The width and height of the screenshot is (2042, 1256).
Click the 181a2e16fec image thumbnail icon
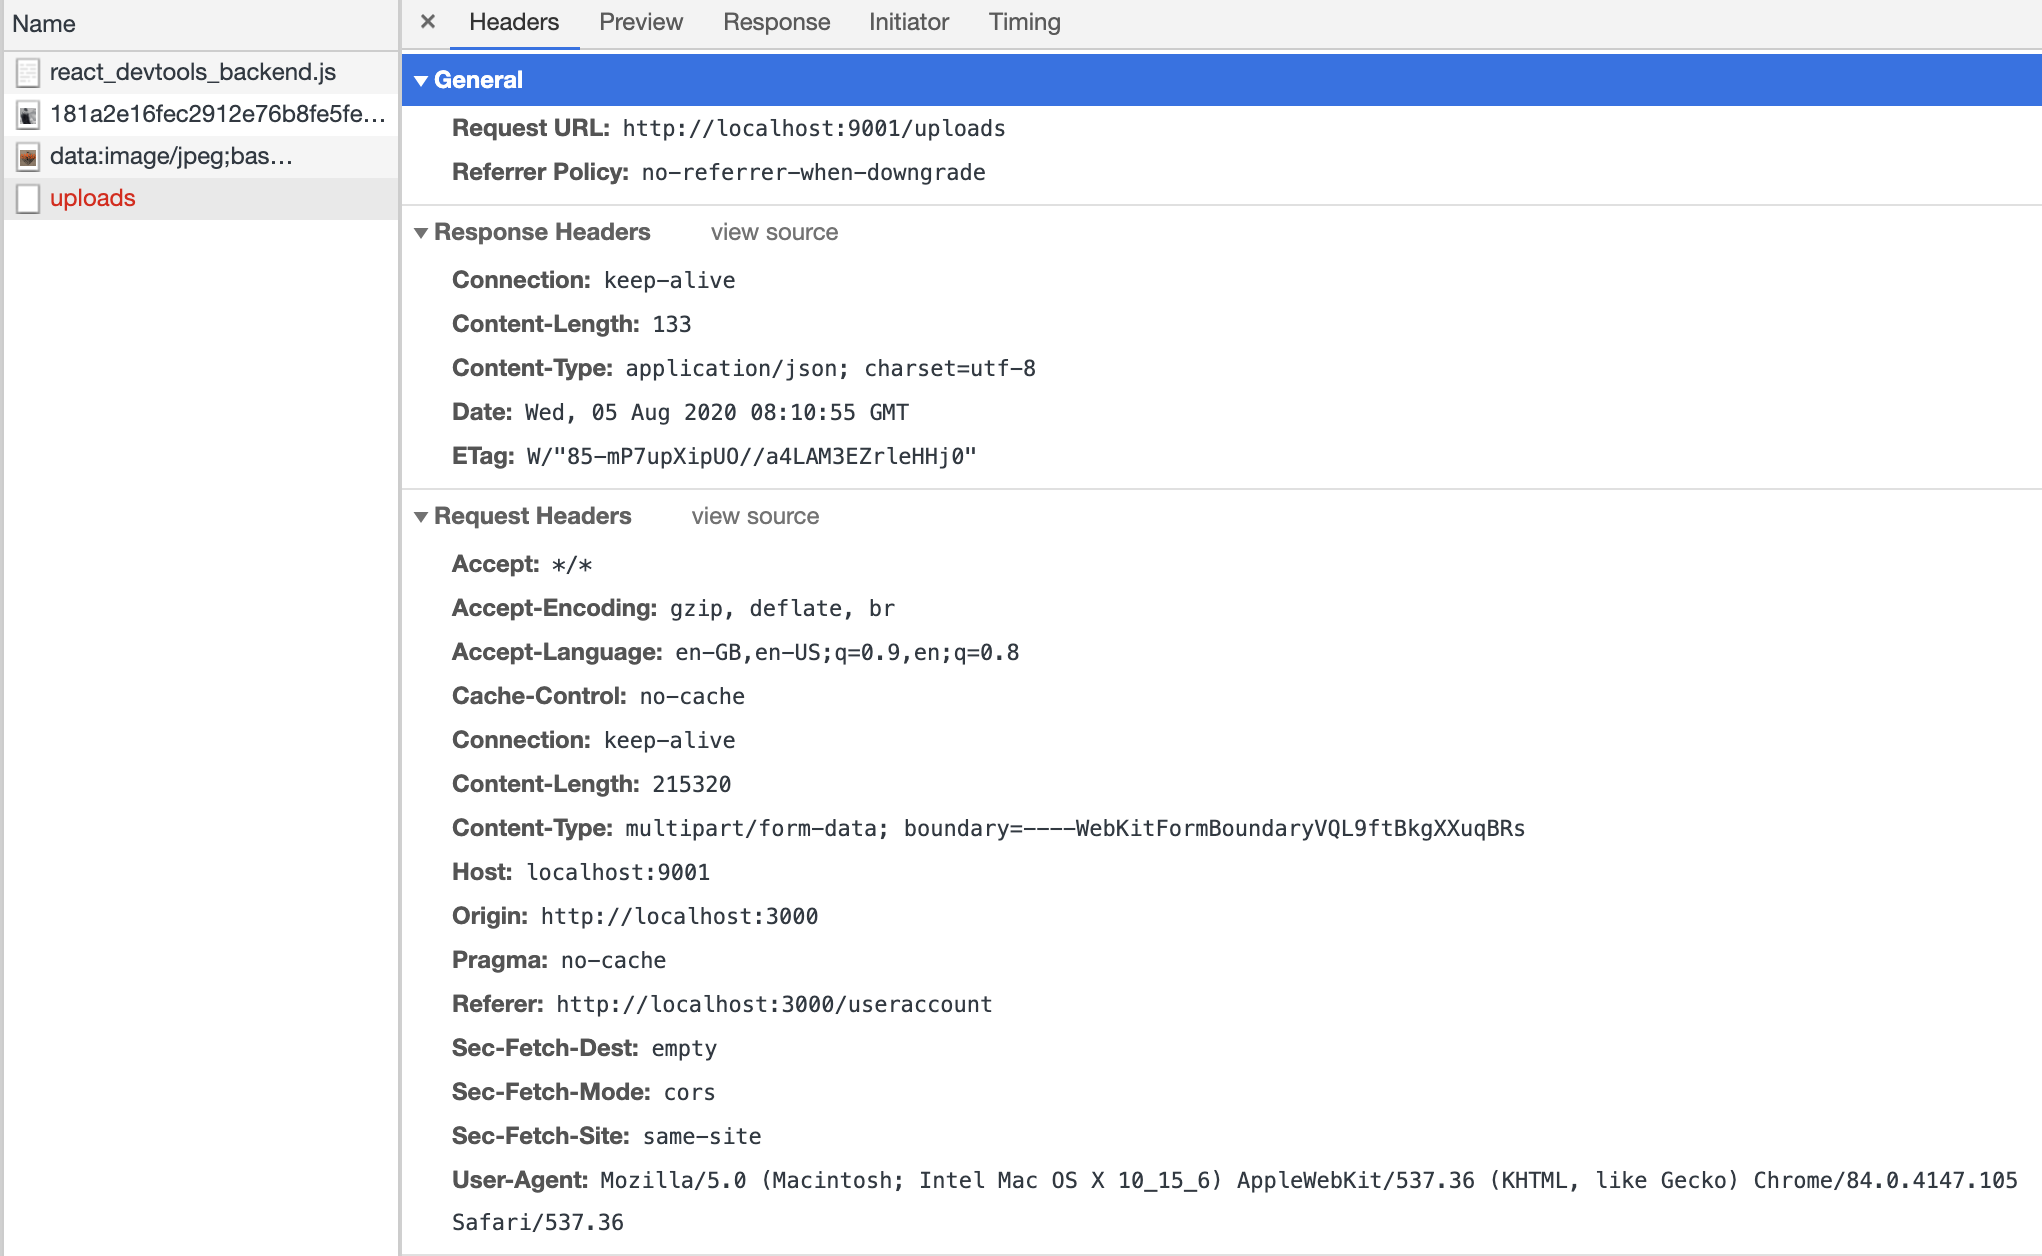[28, 115]
